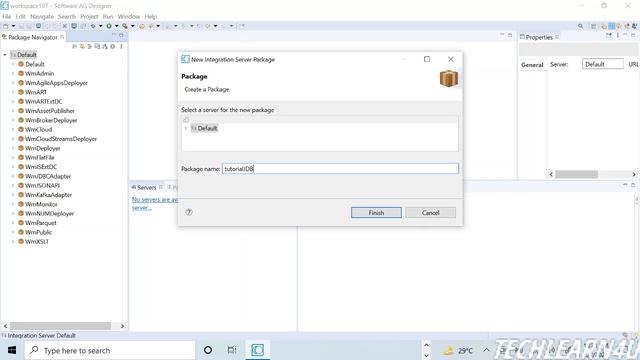Open the Window menu
Screen dimensions: 640x360
(x=129, y=16)
